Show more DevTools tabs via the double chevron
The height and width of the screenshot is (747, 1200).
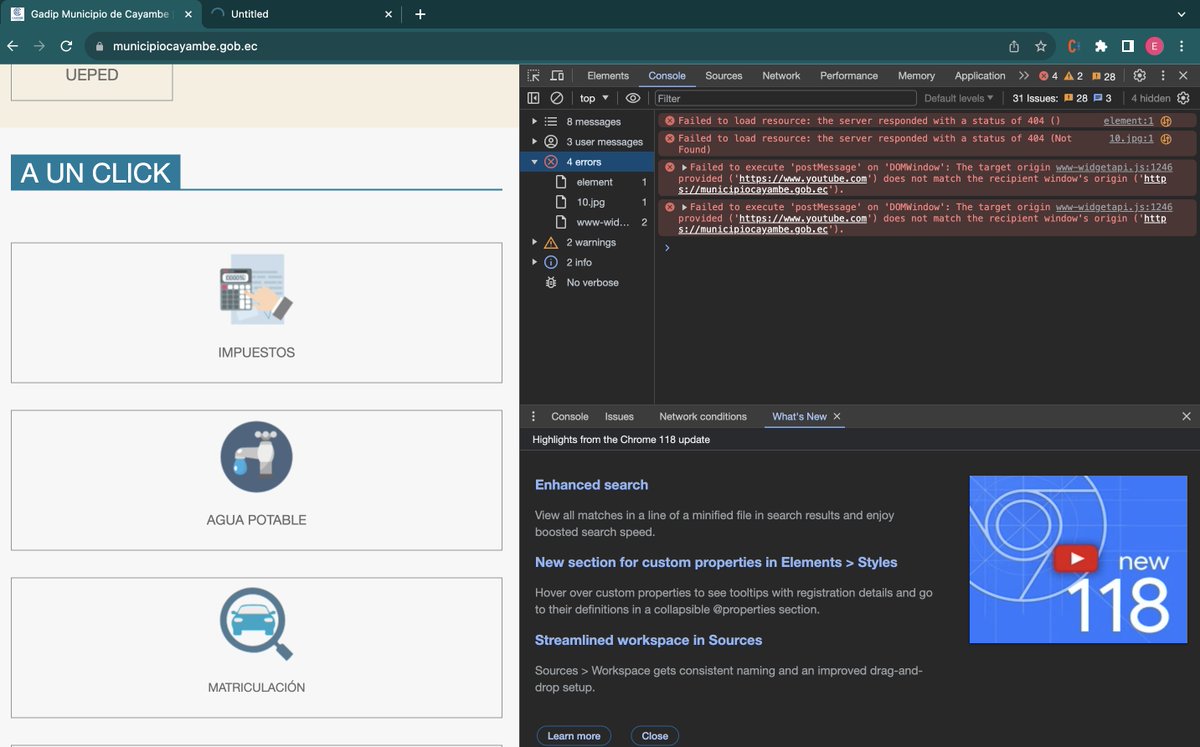point(1024,75)
